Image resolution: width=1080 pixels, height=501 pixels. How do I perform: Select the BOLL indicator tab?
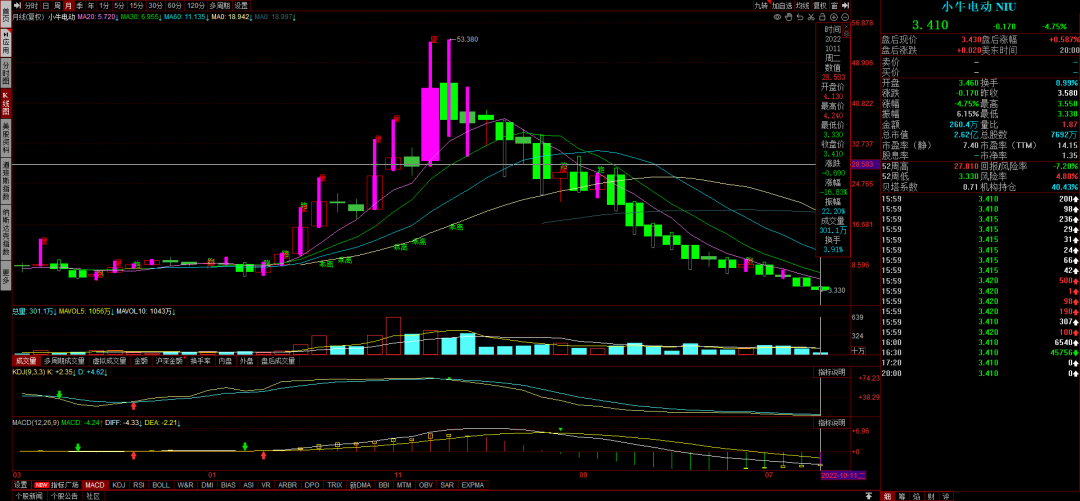click(x=161, y=484)
